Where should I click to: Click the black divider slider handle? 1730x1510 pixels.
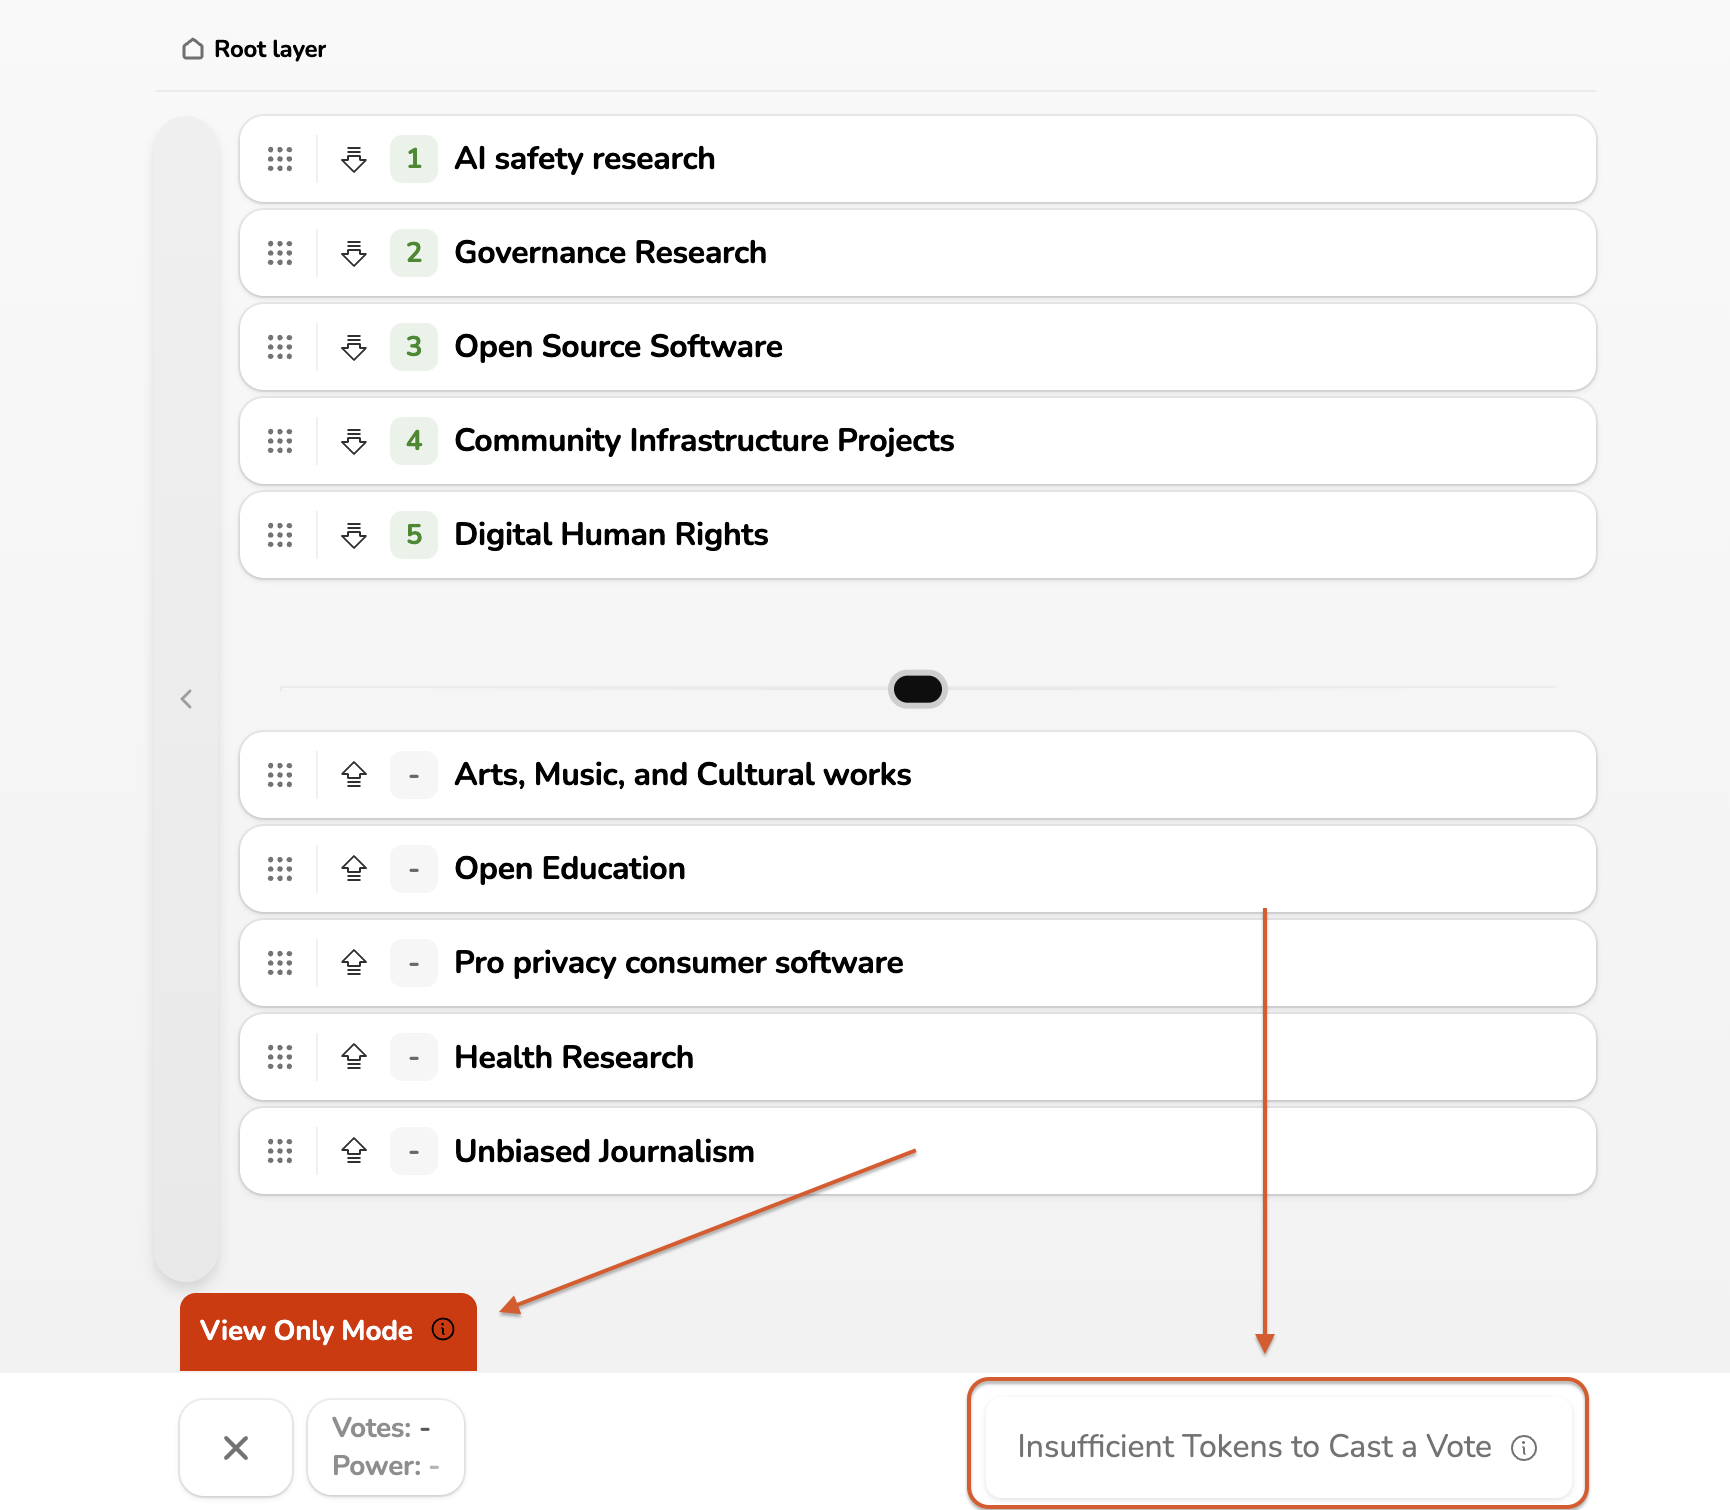pyautogui.click(x=917, y=689)
